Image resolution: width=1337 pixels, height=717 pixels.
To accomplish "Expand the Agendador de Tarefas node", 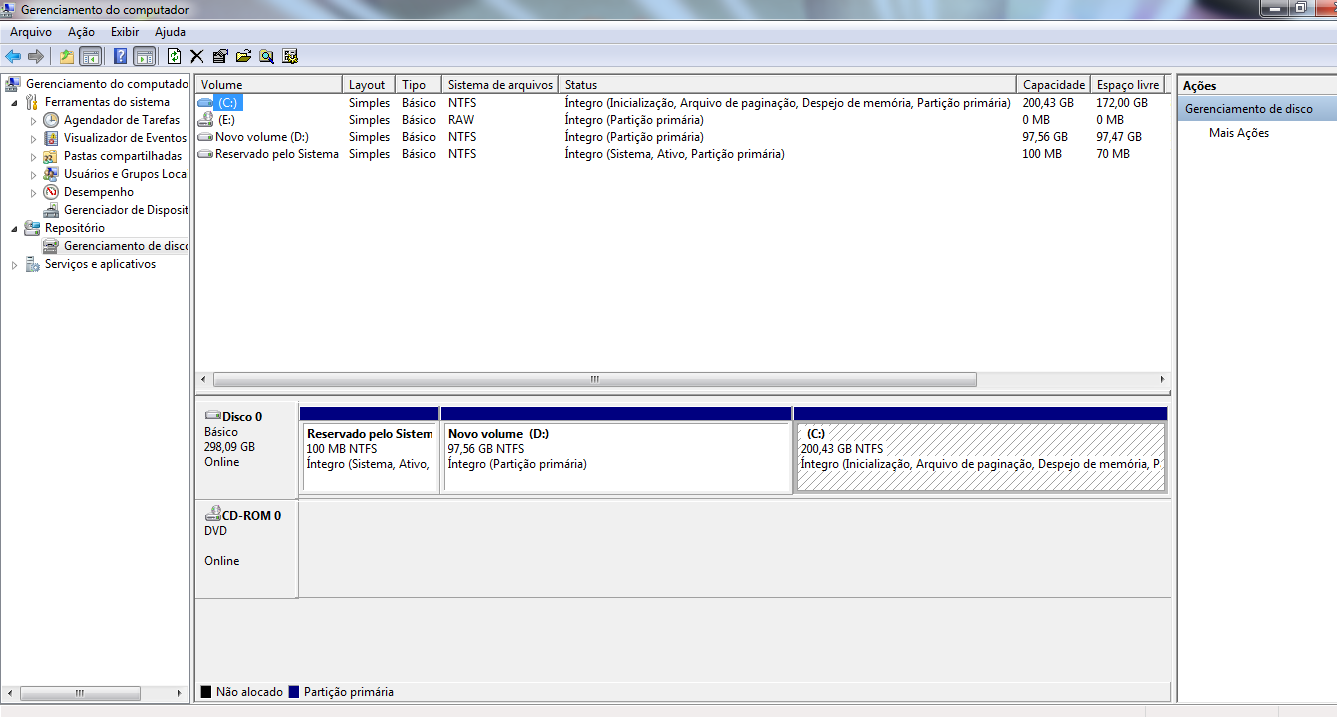I will [33, 120].
